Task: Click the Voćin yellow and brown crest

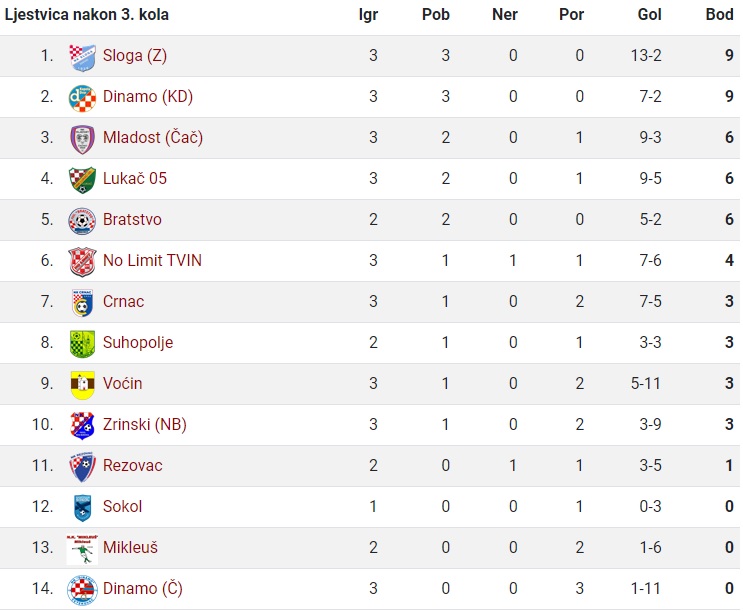Action: pos(82,385)
